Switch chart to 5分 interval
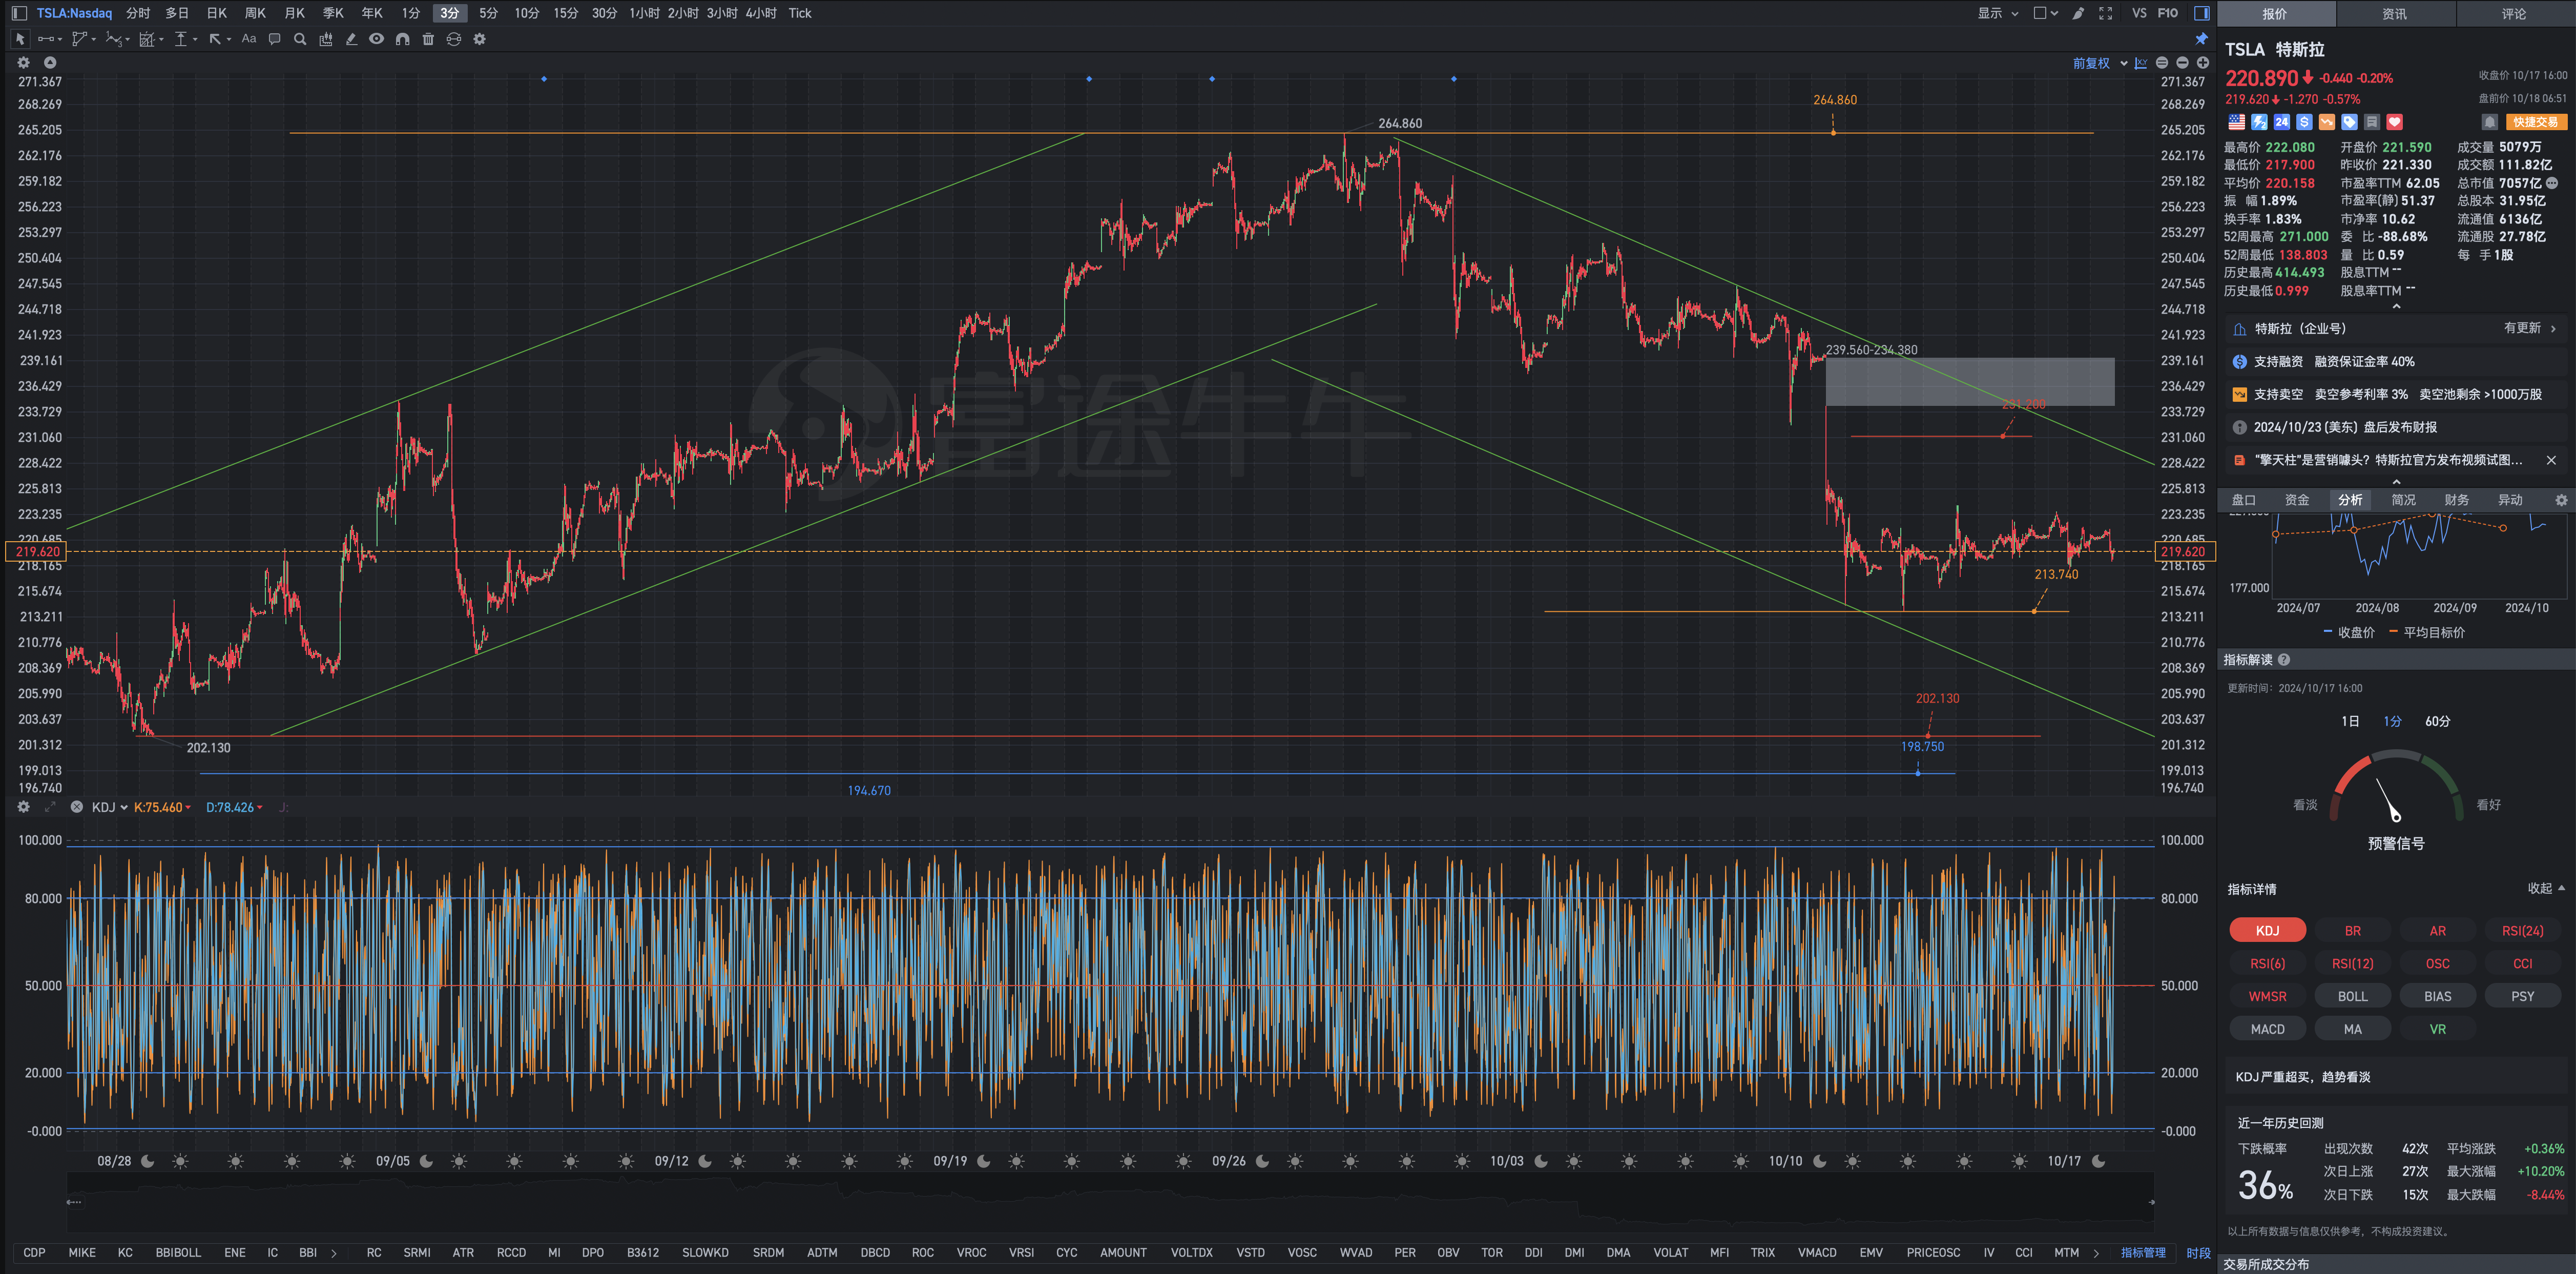 pyautogui.click(x=488, y=13)
